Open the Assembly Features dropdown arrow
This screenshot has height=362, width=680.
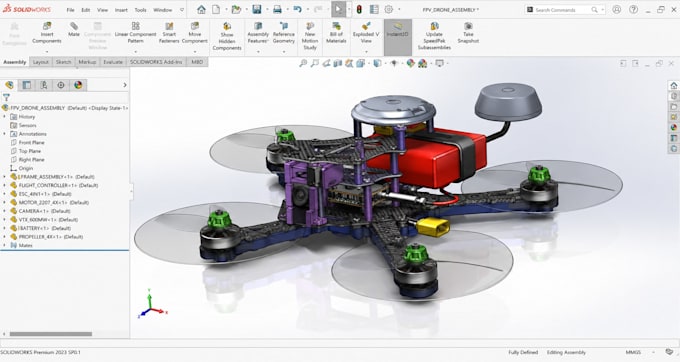[258, 52]
